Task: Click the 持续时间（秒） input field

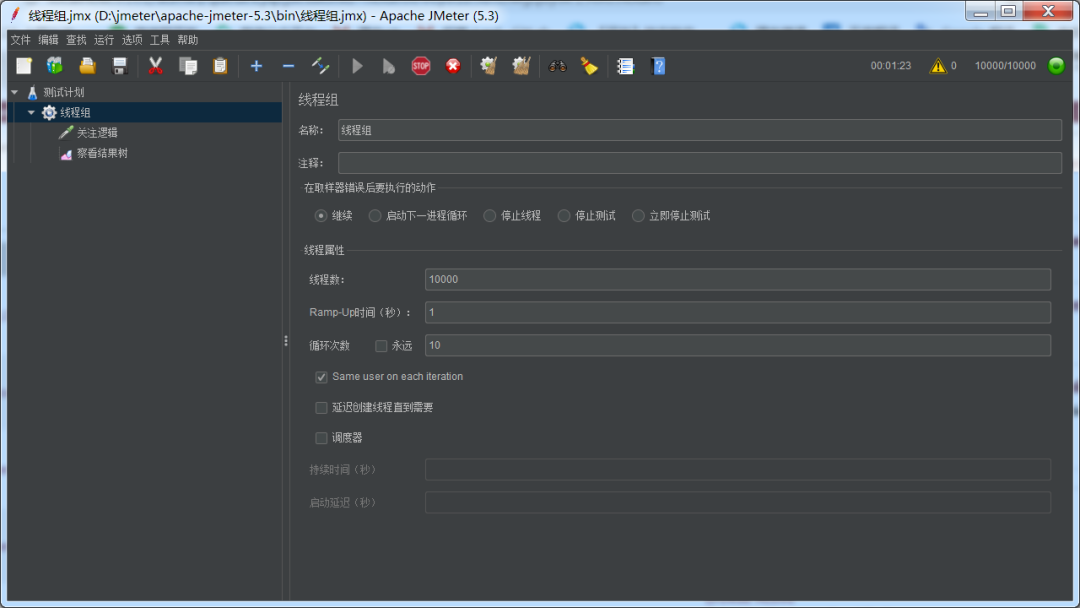Action: (738, 470)
